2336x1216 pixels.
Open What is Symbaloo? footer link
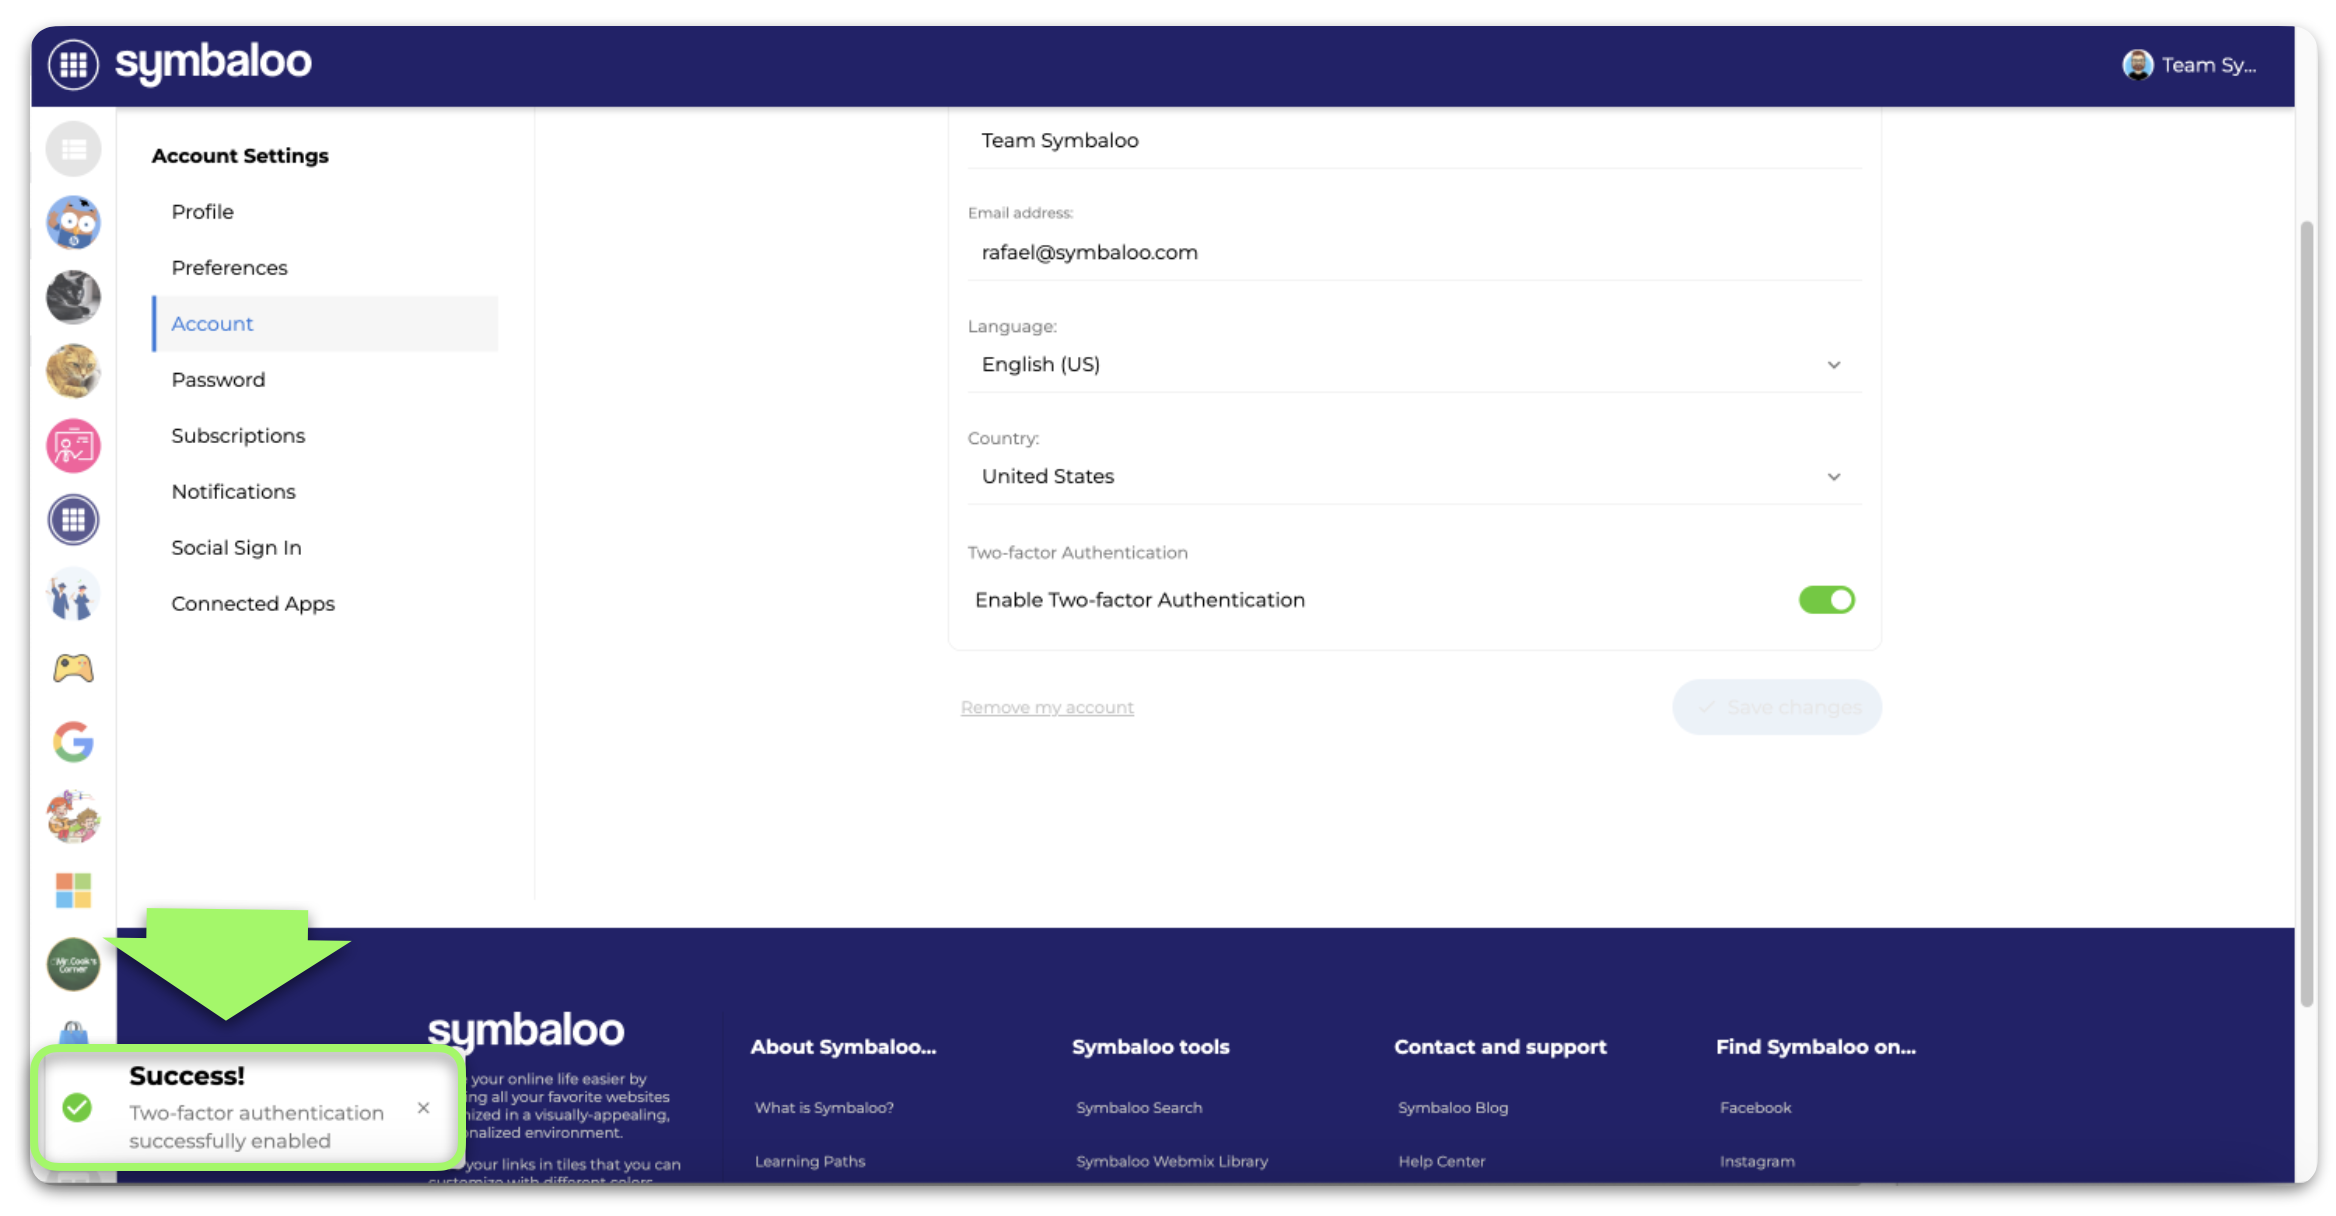pos(824,1108)
